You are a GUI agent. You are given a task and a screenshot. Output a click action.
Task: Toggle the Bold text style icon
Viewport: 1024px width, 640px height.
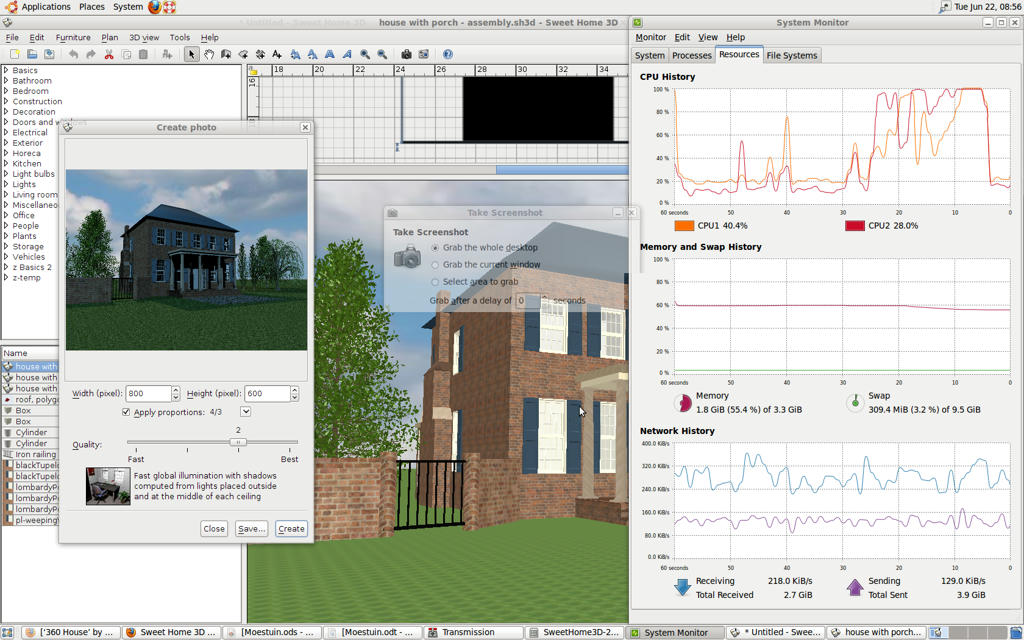[329, 54]
